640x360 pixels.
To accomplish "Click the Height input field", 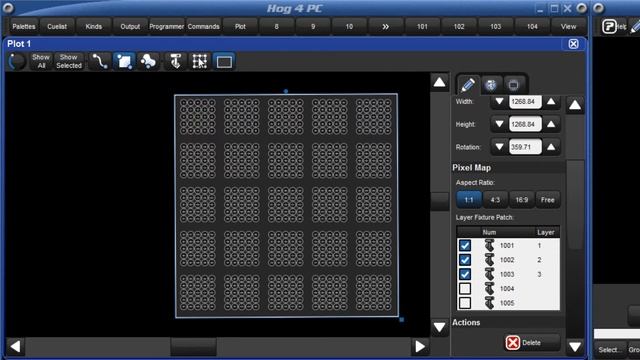I will (x=525, y=124).
